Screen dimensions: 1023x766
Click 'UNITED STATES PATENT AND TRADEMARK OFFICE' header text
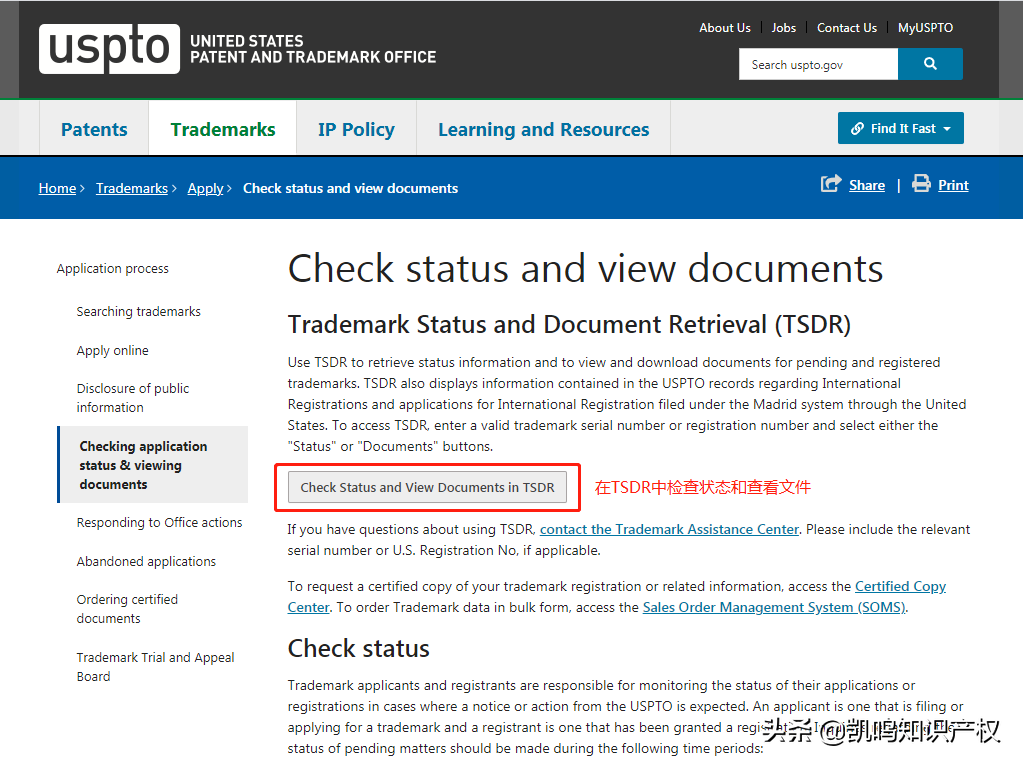coord(313,49)
